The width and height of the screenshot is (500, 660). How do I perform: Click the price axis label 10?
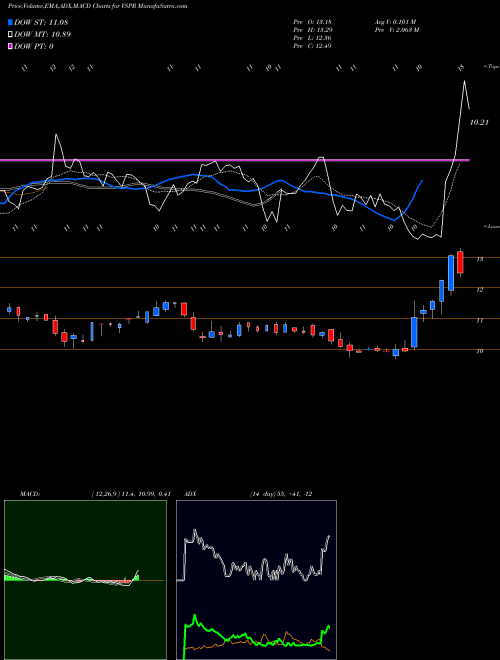click(480, 351)
